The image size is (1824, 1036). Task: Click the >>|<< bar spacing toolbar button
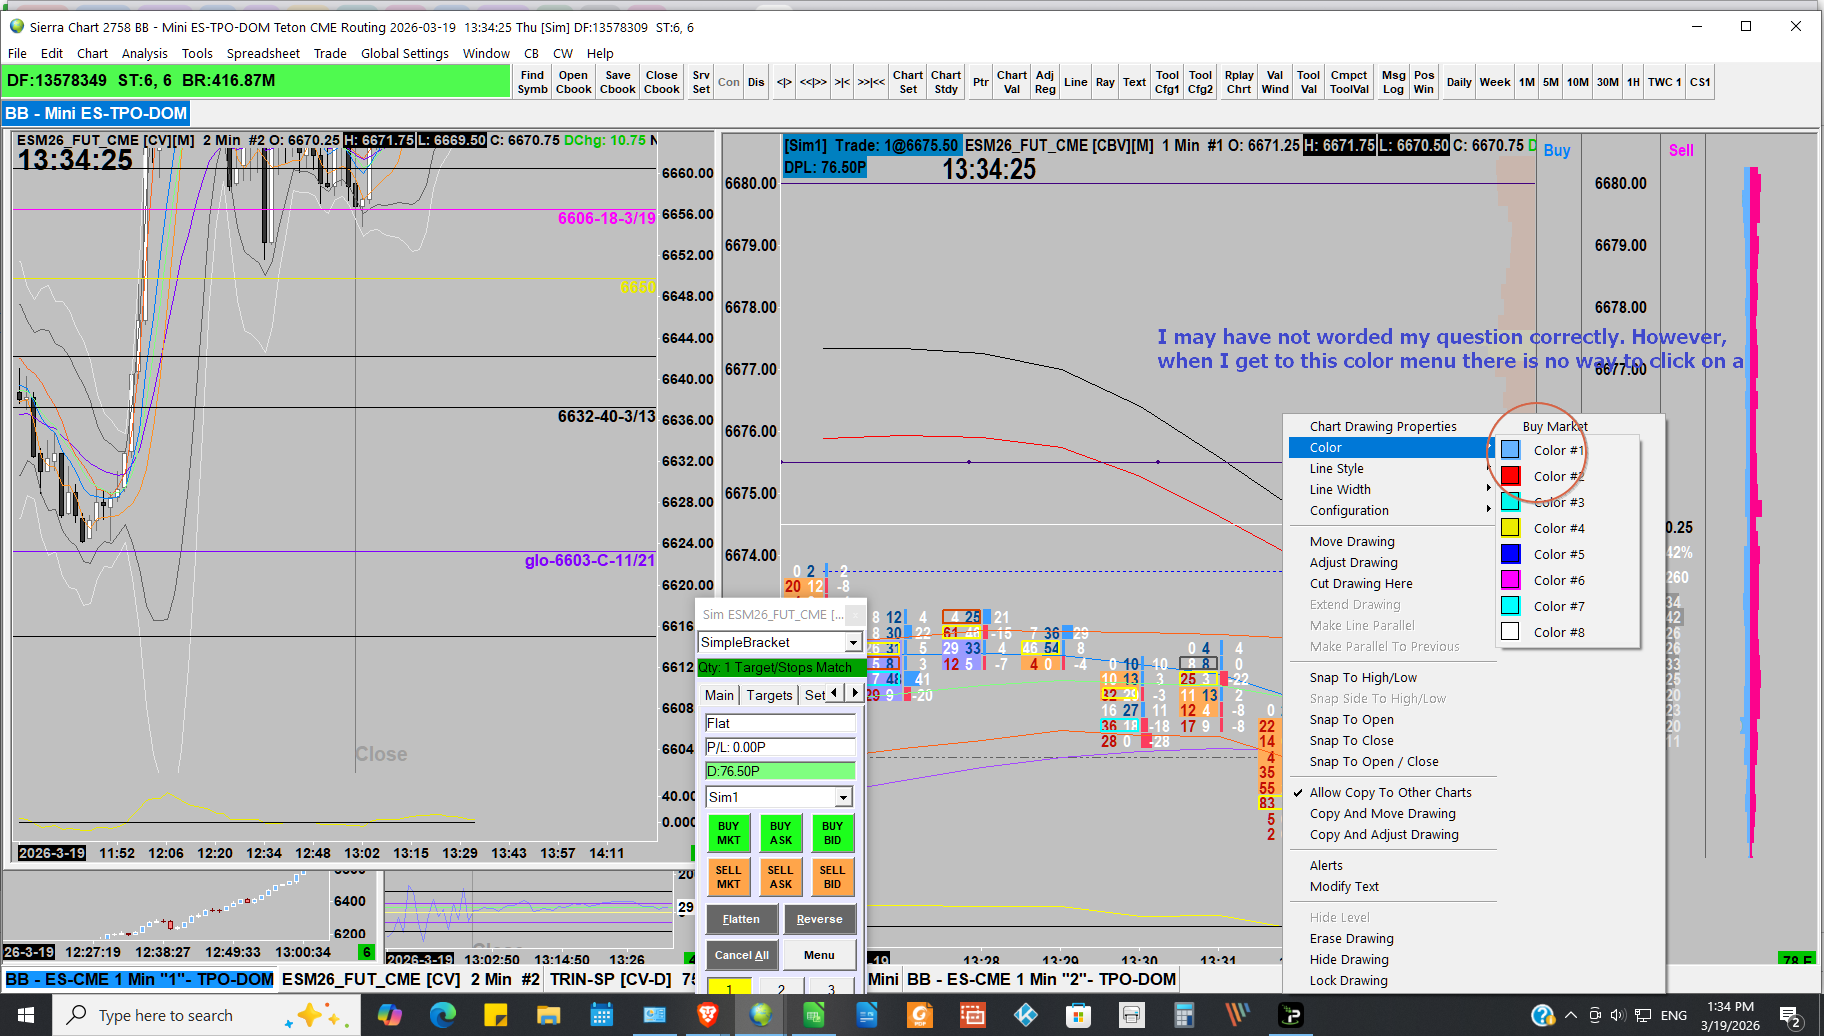click(871, 82)
